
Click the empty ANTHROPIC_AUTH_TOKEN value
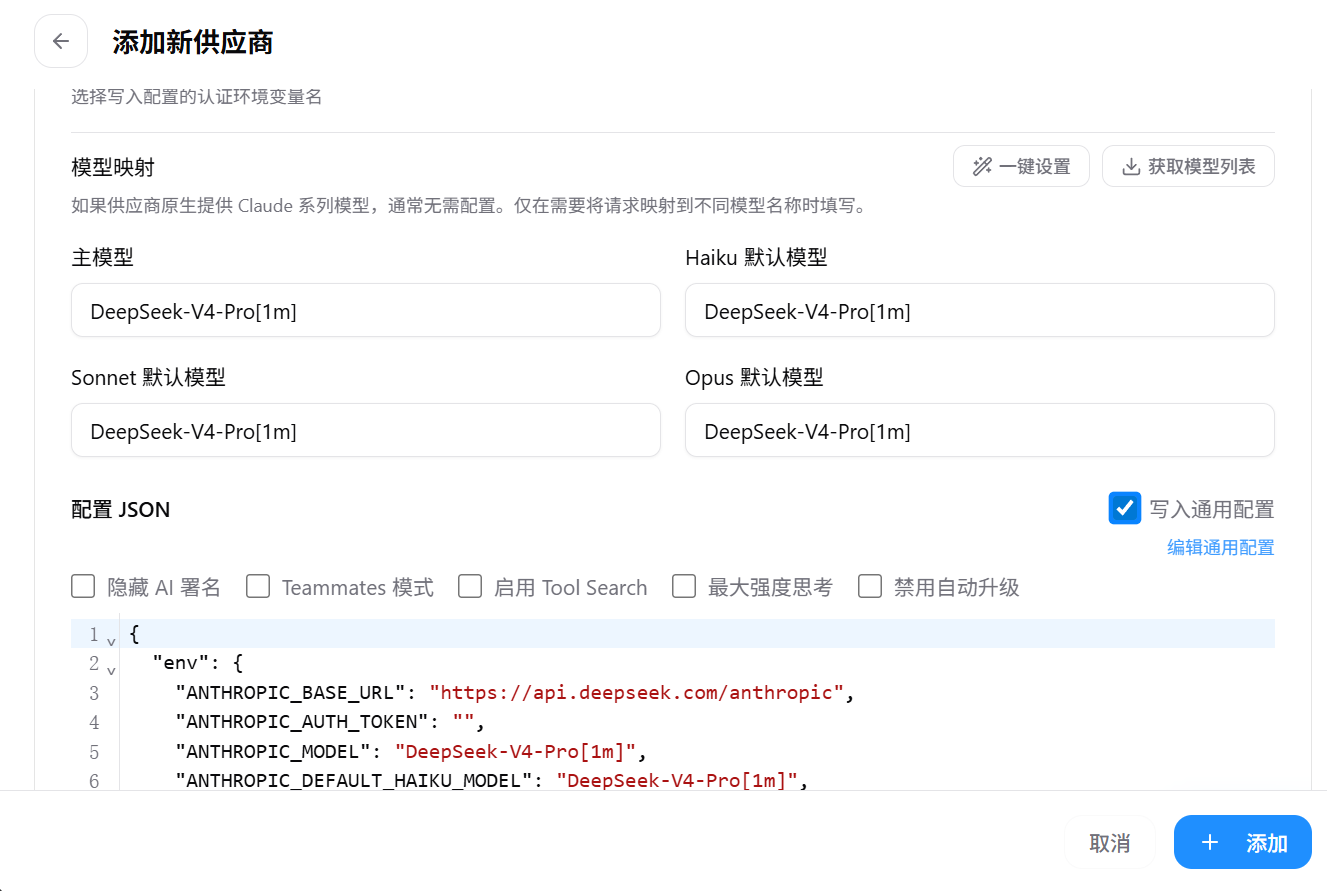463,721
